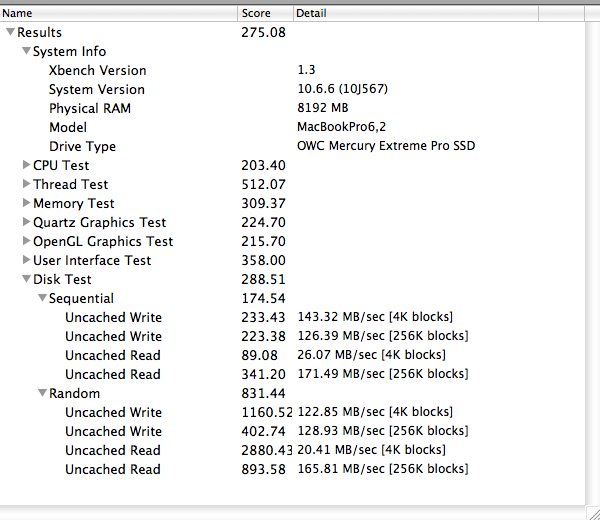Expand the CPU Test row
Screen dimensions: 600x520
pos(26,165)
